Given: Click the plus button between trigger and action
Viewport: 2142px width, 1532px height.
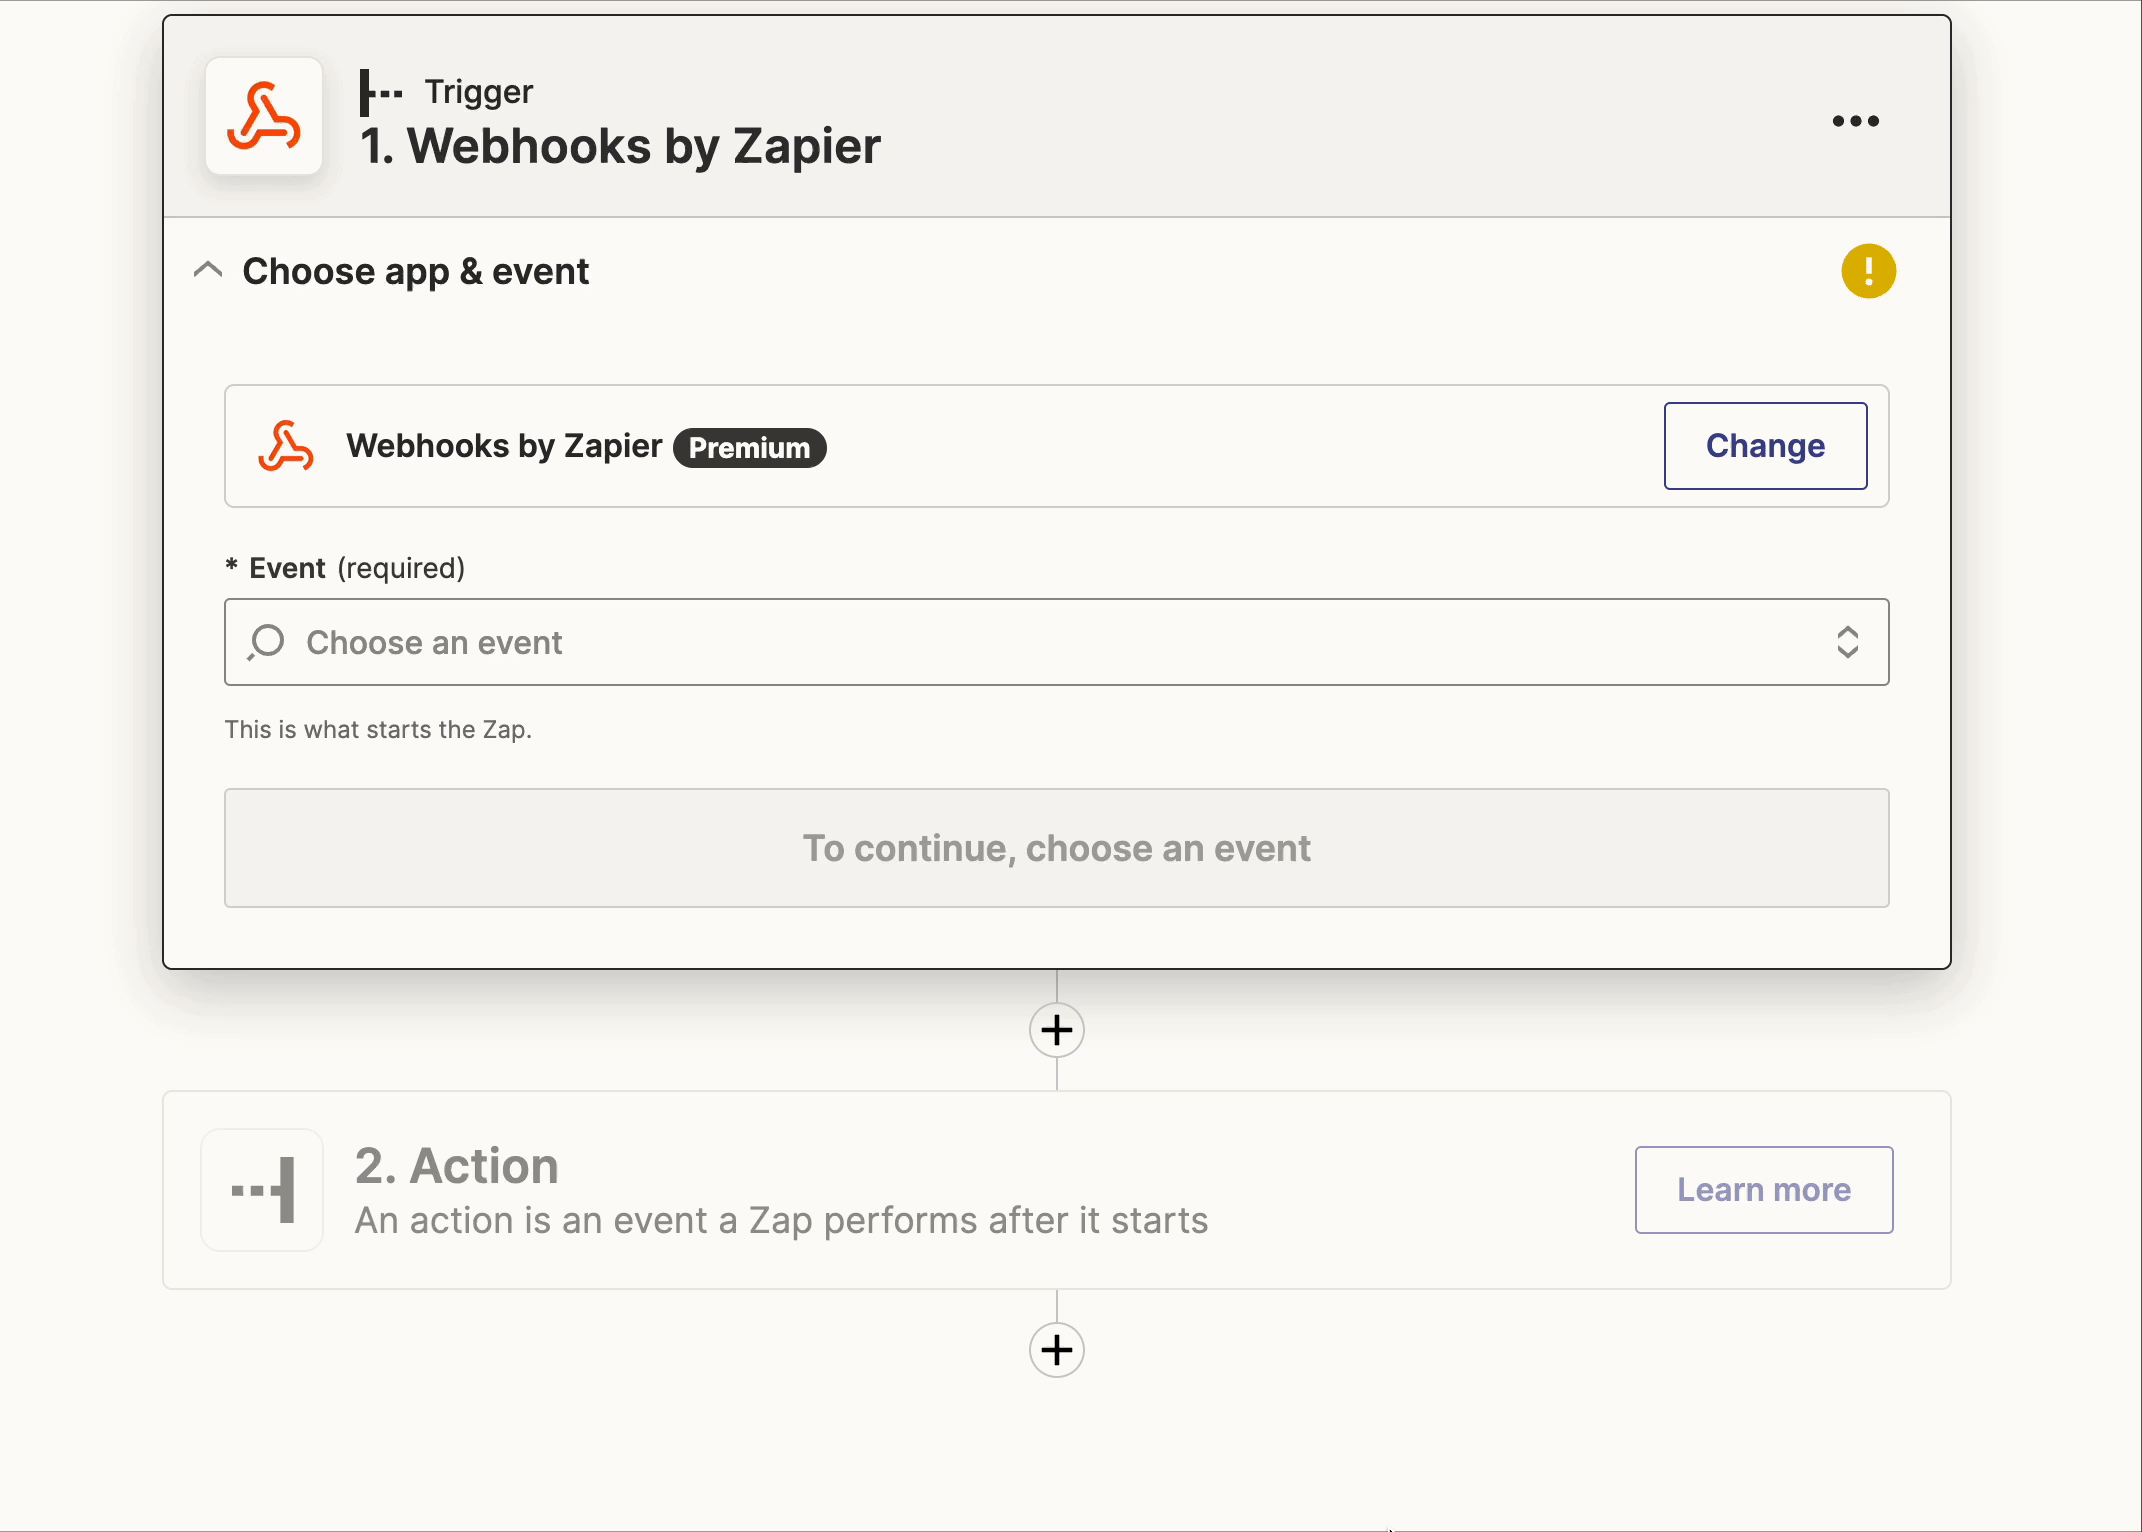Looking at the screenshot, I should [1056, 1030].
